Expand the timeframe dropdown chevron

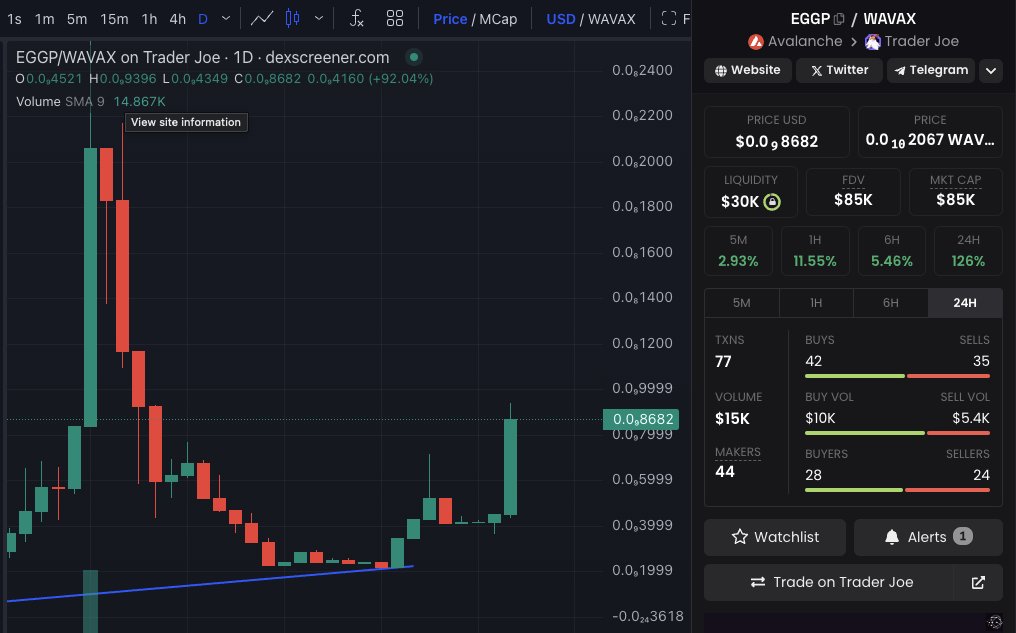pos(225,19)
